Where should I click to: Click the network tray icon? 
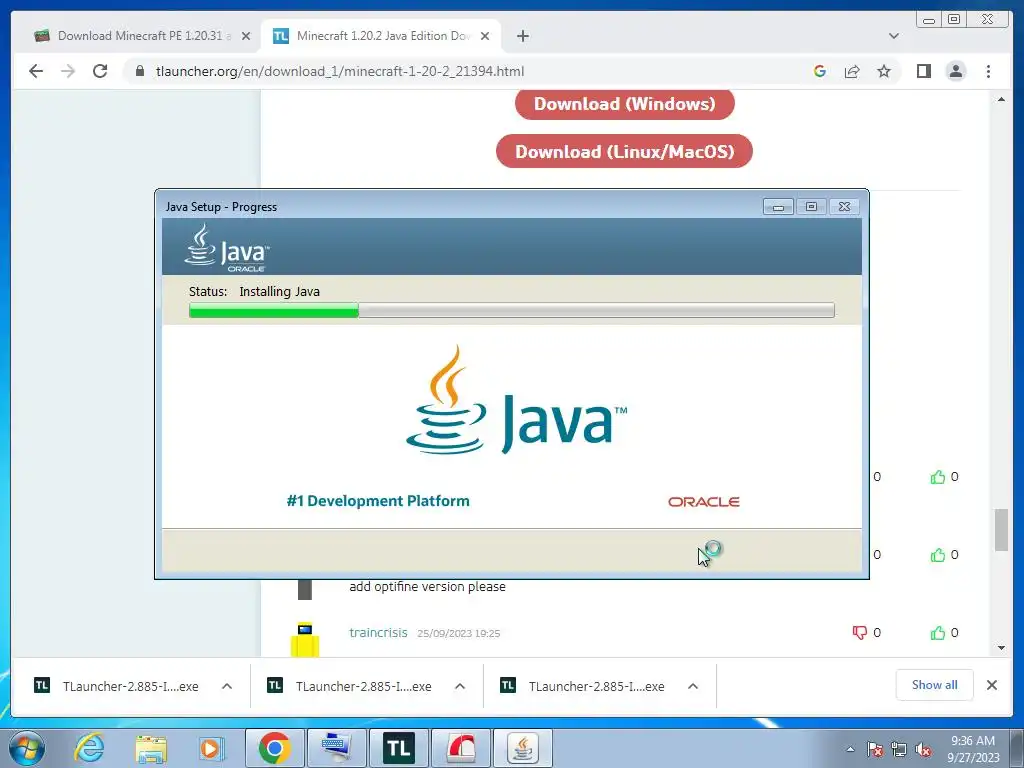(x=899, y=749)
